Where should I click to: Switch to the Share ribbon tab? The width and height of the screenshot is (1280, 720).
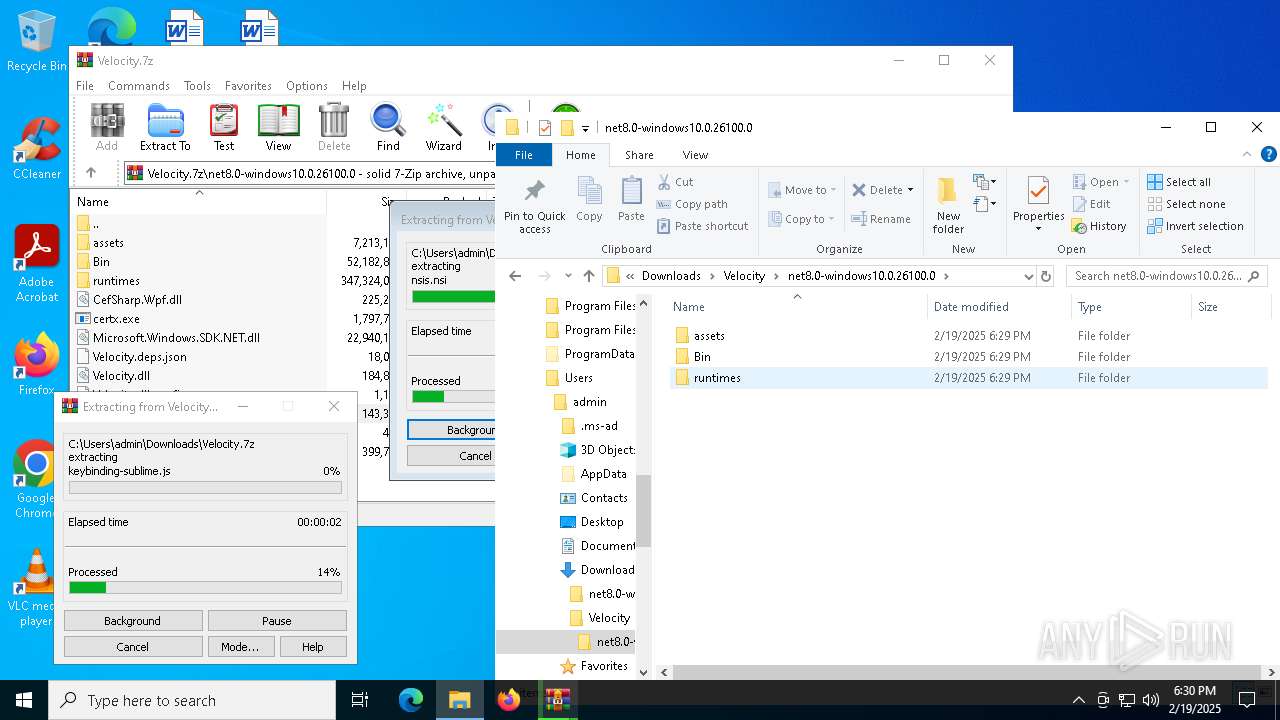coord(639,155)
